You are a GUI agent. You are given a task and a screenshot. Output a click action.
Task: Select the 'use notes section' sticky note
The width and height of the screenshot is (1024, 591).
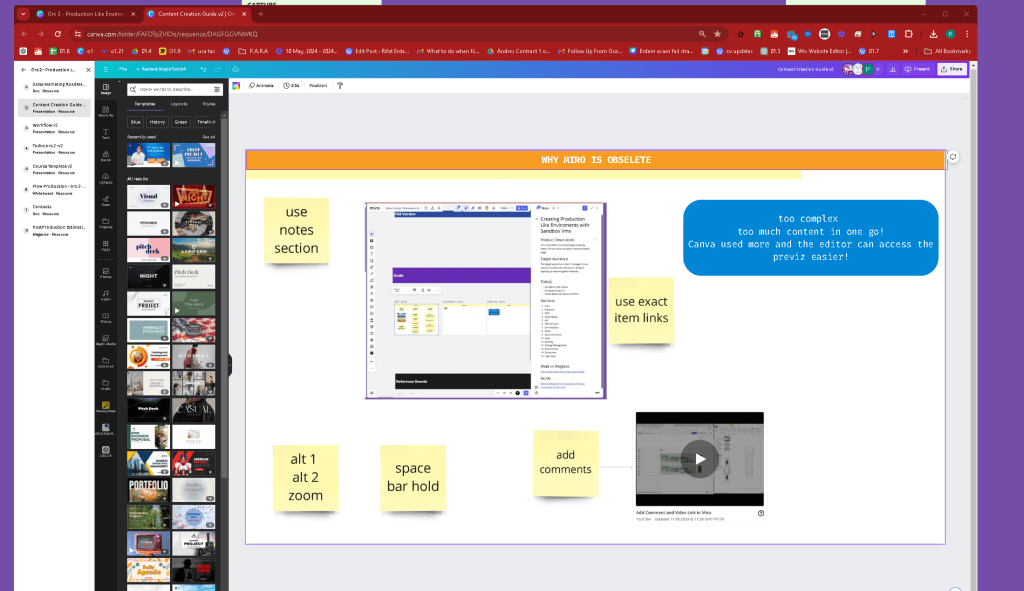point(296,231)
